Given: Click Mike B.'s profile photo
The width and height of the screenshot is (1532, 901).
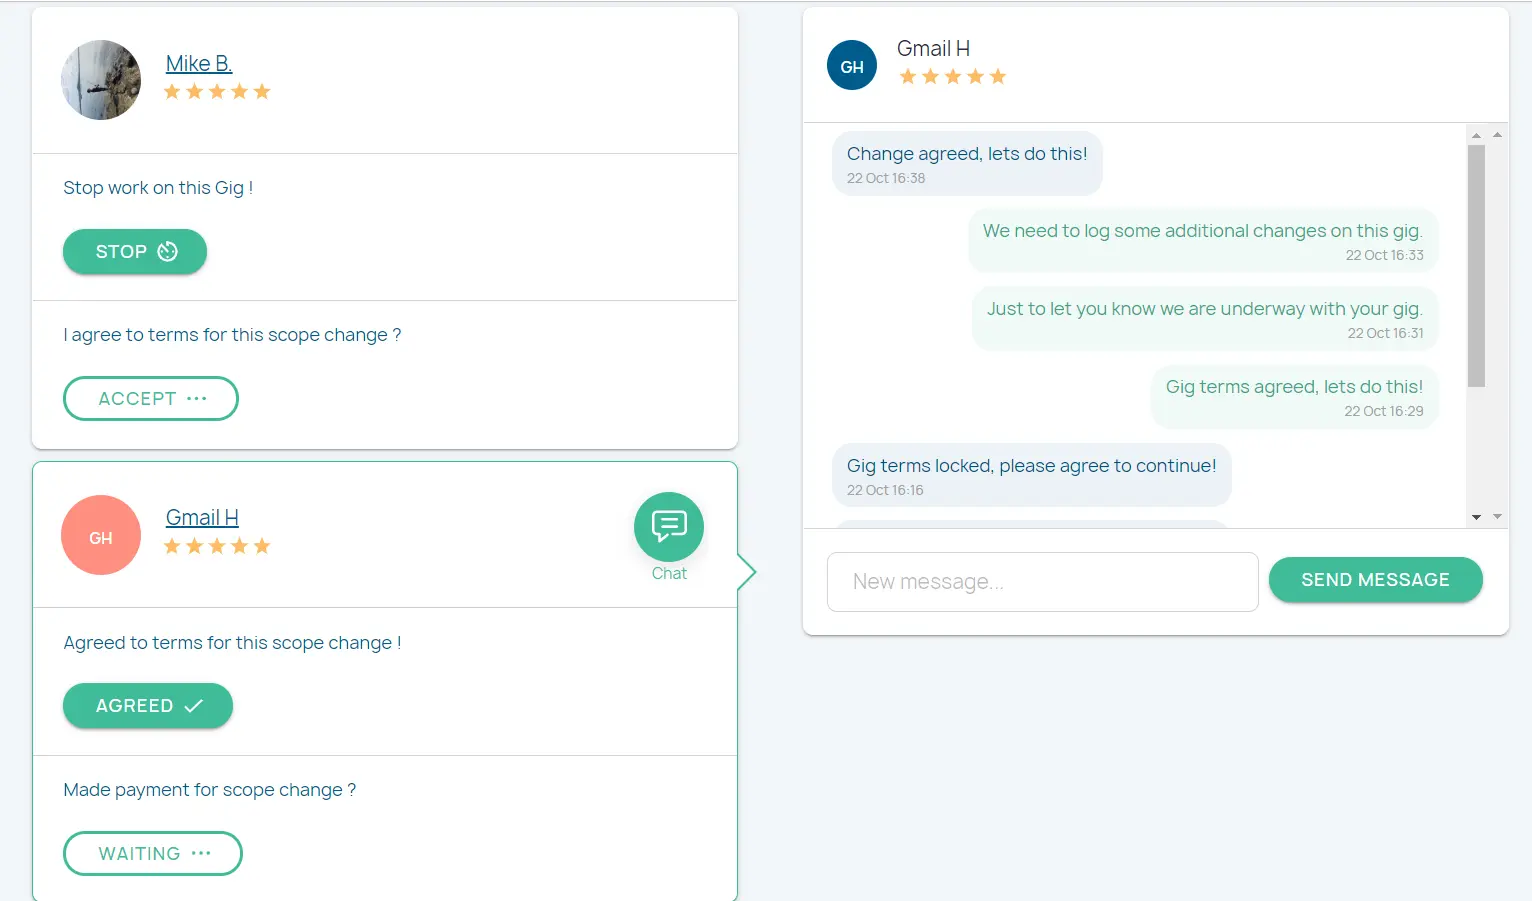Looking at the screenshot, I should (101, 80).
